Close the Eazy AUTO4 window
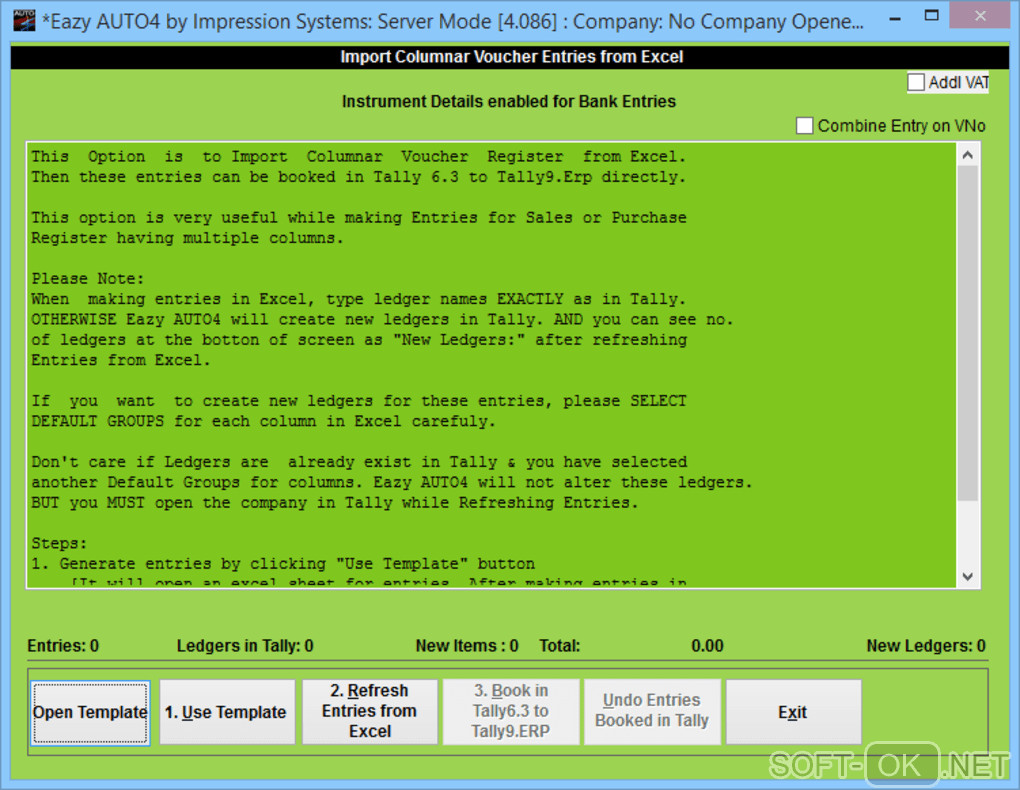This screenshot has height=790, width=1020. click(x=980, y=16)
